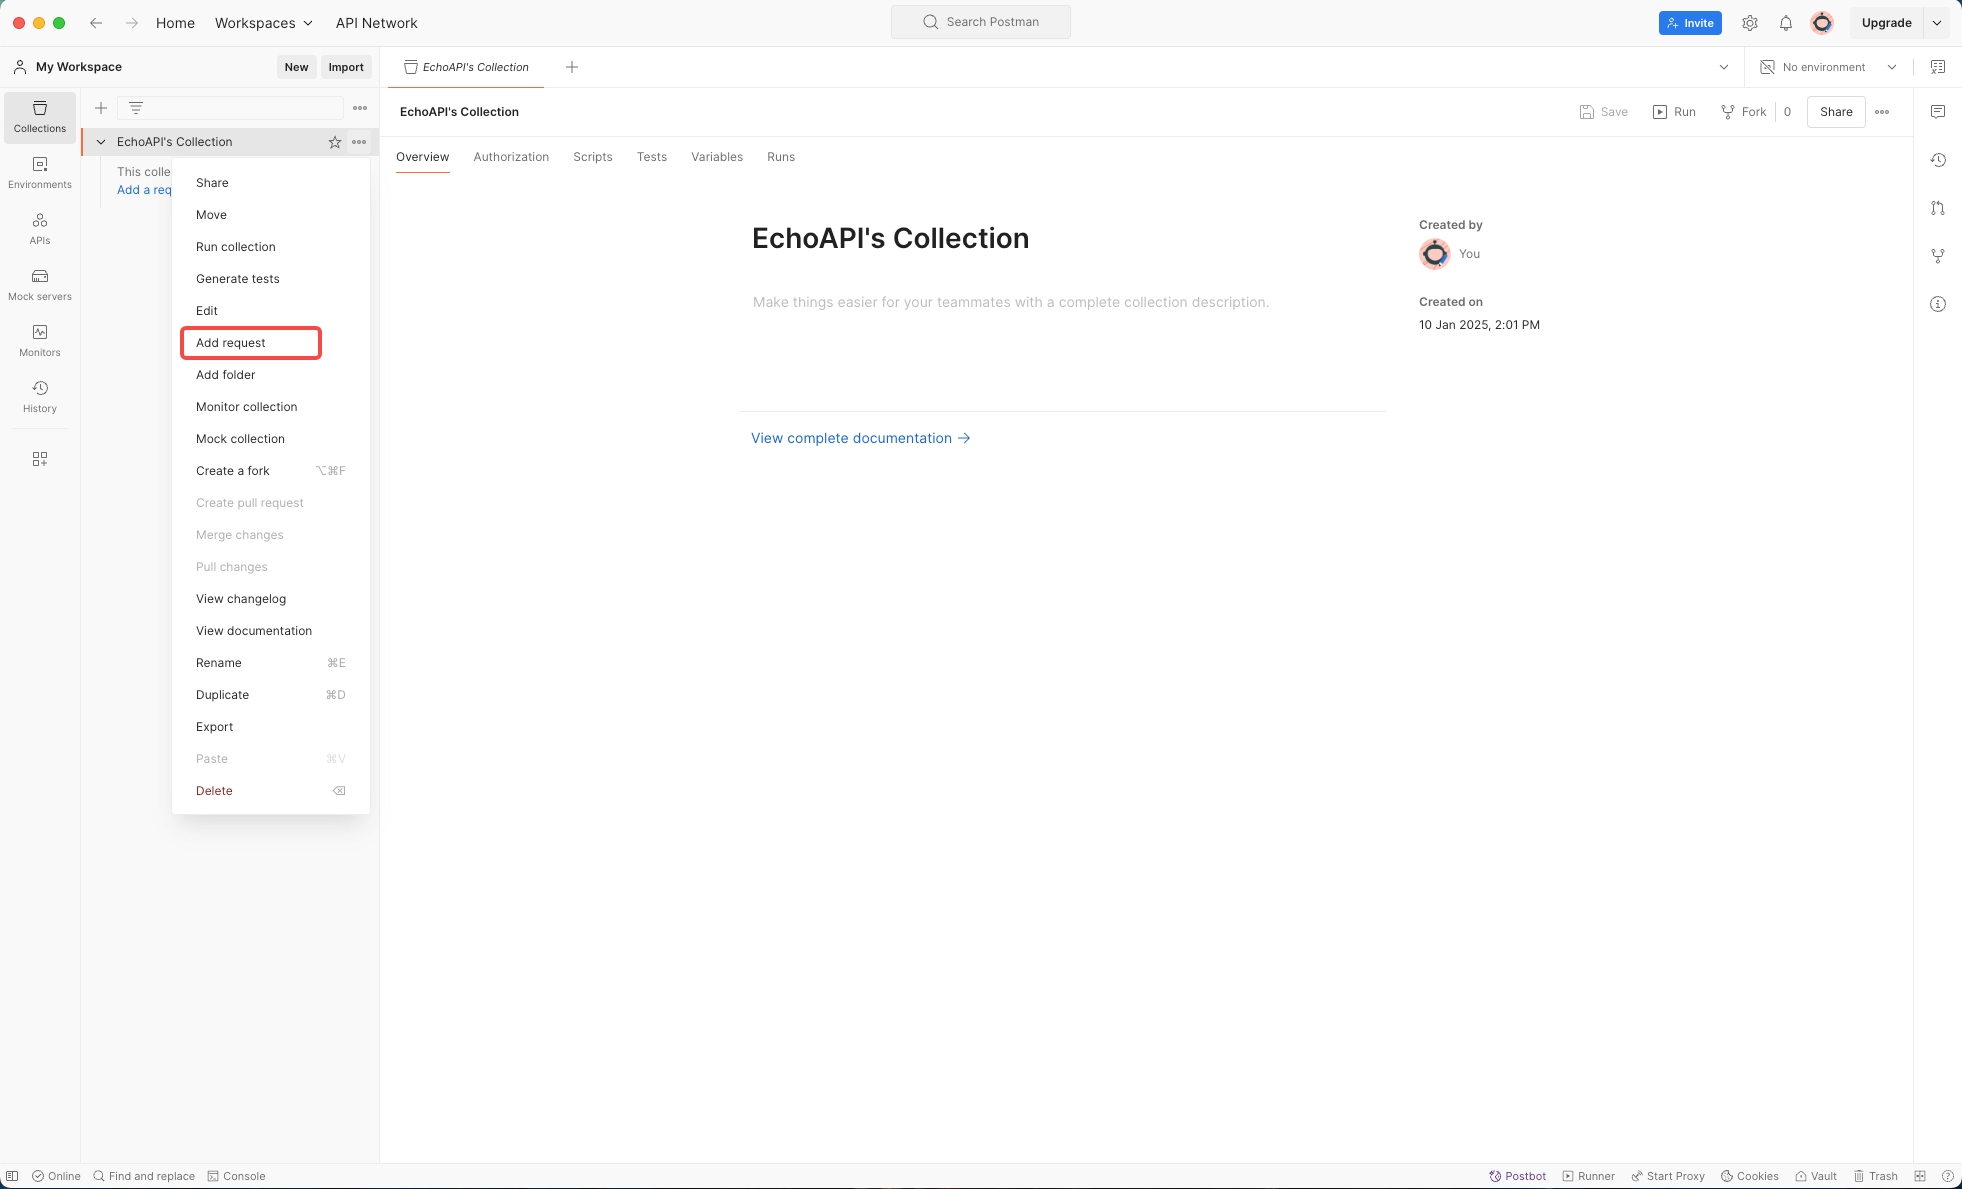
Task: Open a new tab with plus icon
Action: (x=572, y=67)
